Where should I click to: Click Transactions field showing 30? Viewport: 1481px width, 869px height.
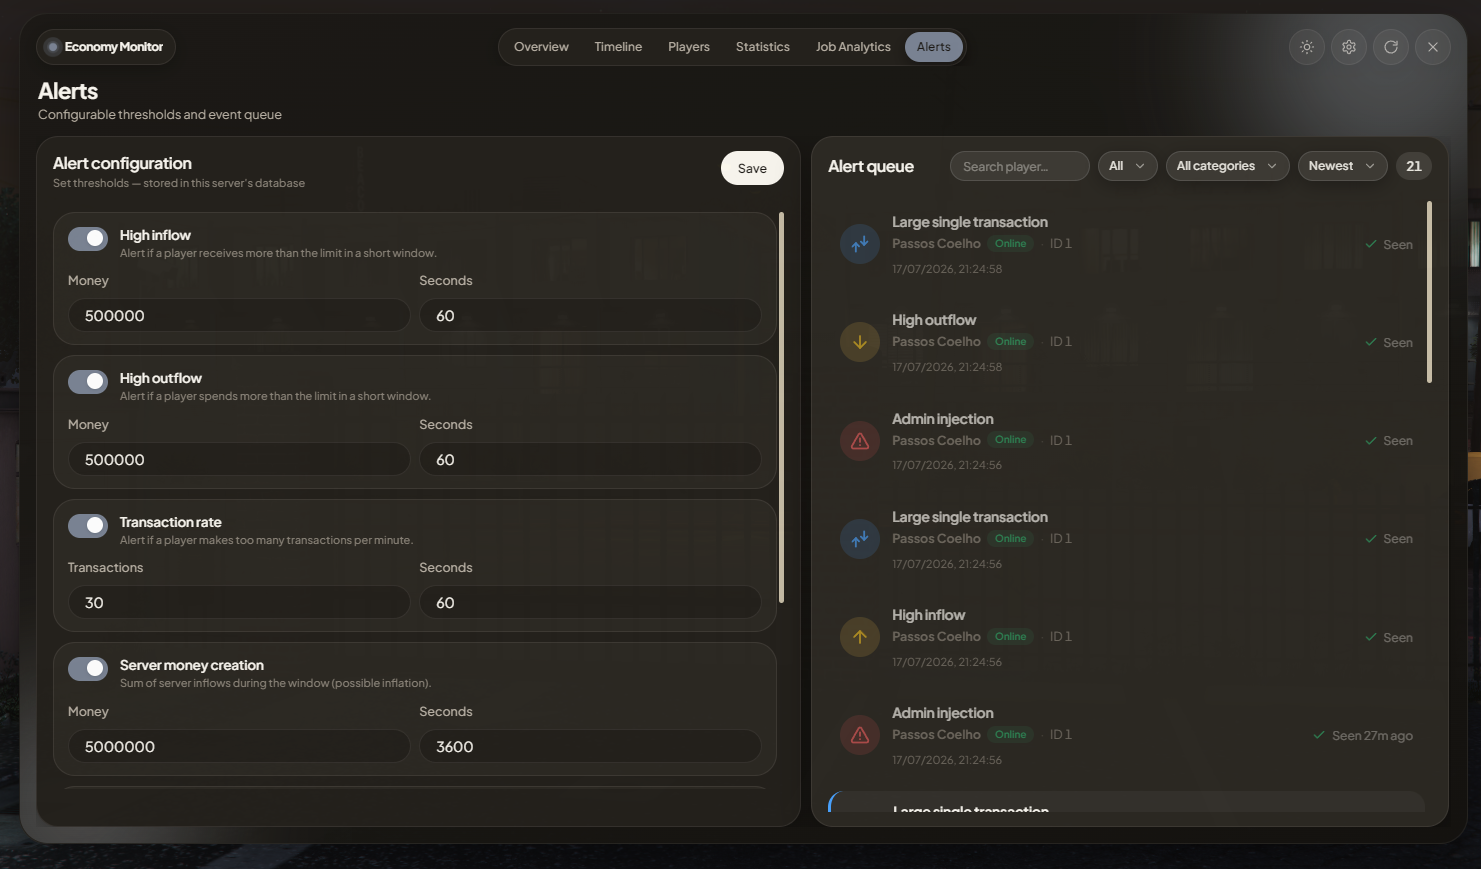[239, 603]
